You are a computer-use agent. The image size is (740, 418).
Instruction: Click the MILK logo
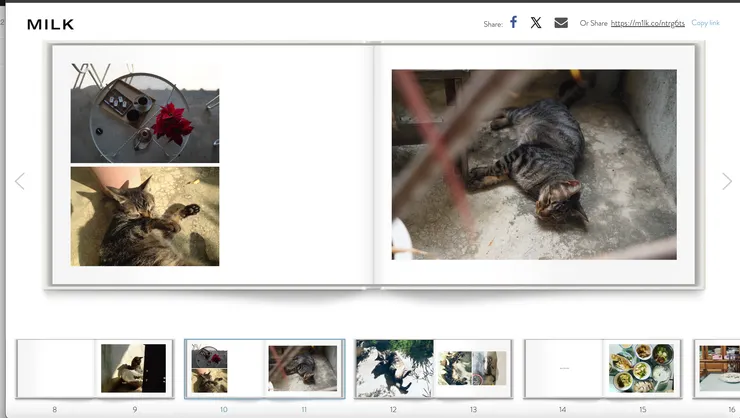tap(50, 24)
